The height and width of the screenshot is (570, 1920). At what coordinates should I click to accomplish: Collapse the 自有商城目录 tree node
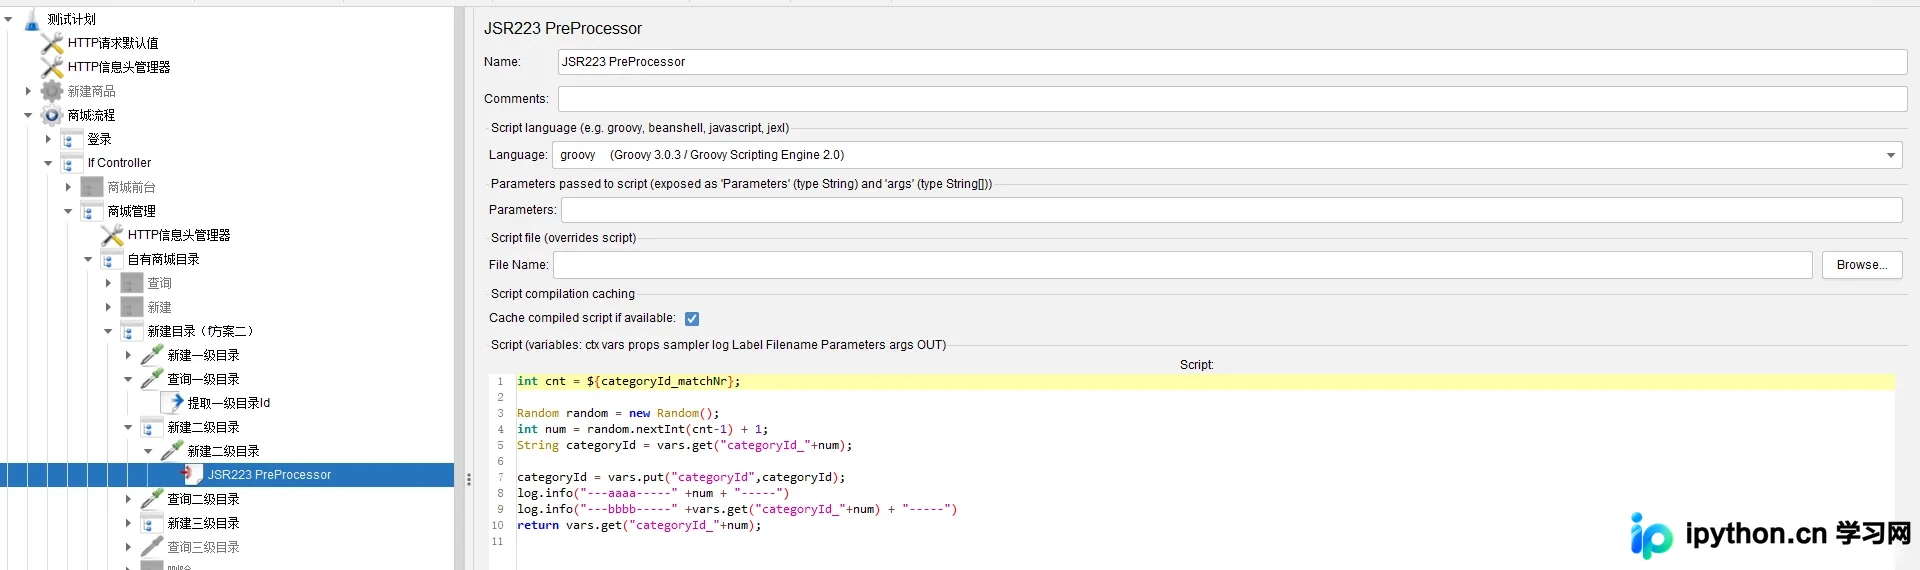(88, 259)
